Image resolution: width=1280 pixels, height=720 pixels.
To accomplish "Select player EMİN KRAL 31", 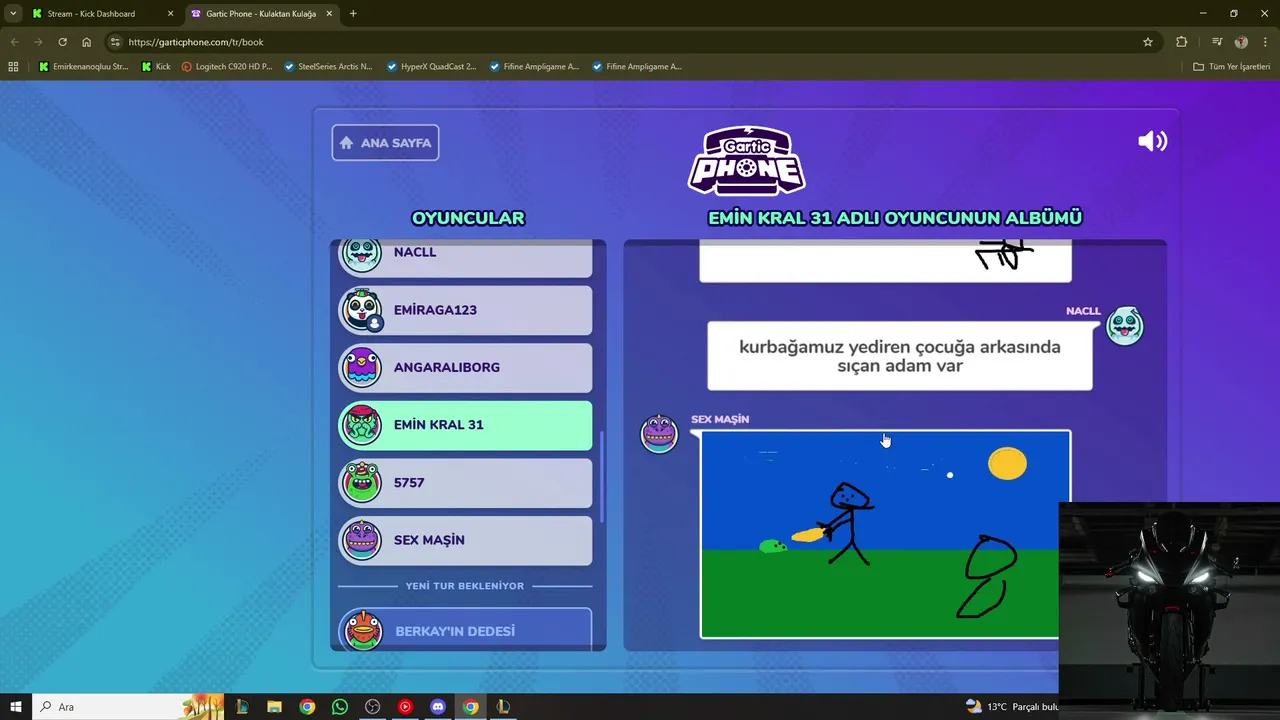I will 465,425.
